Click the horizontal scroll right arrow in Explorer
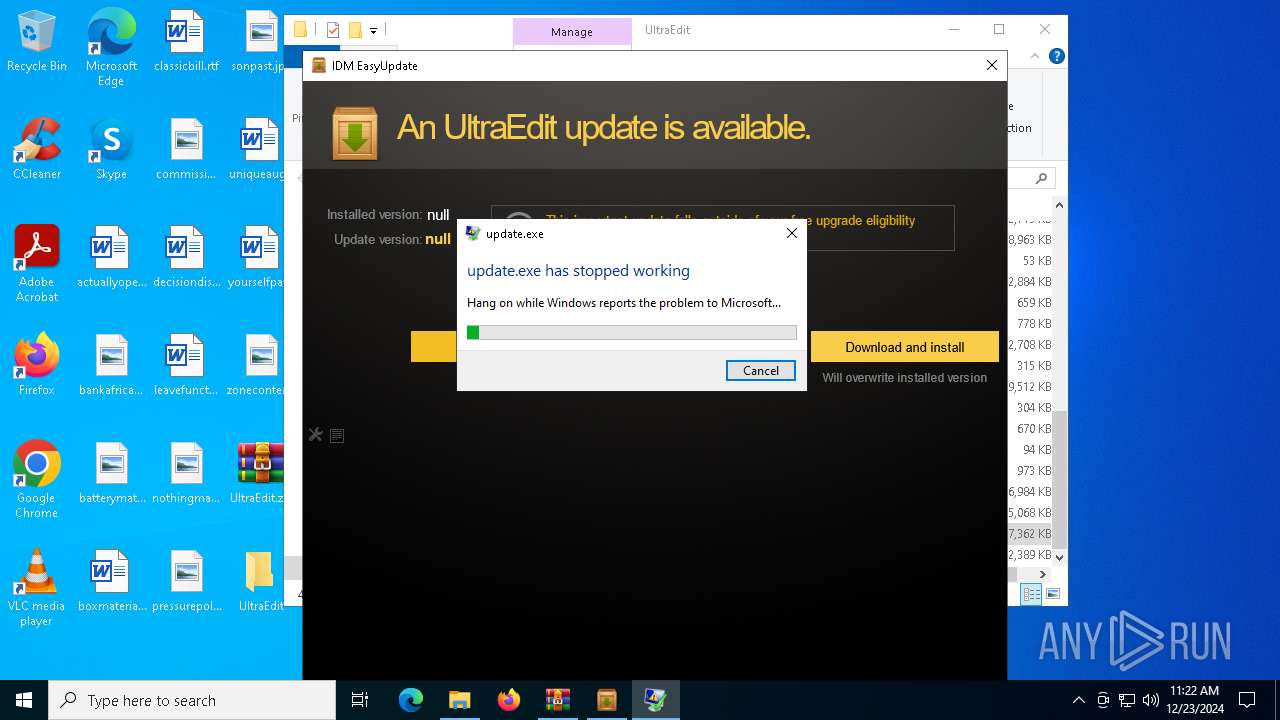The height and width of the screenshot is (720, 1280). pos(1042,574)
